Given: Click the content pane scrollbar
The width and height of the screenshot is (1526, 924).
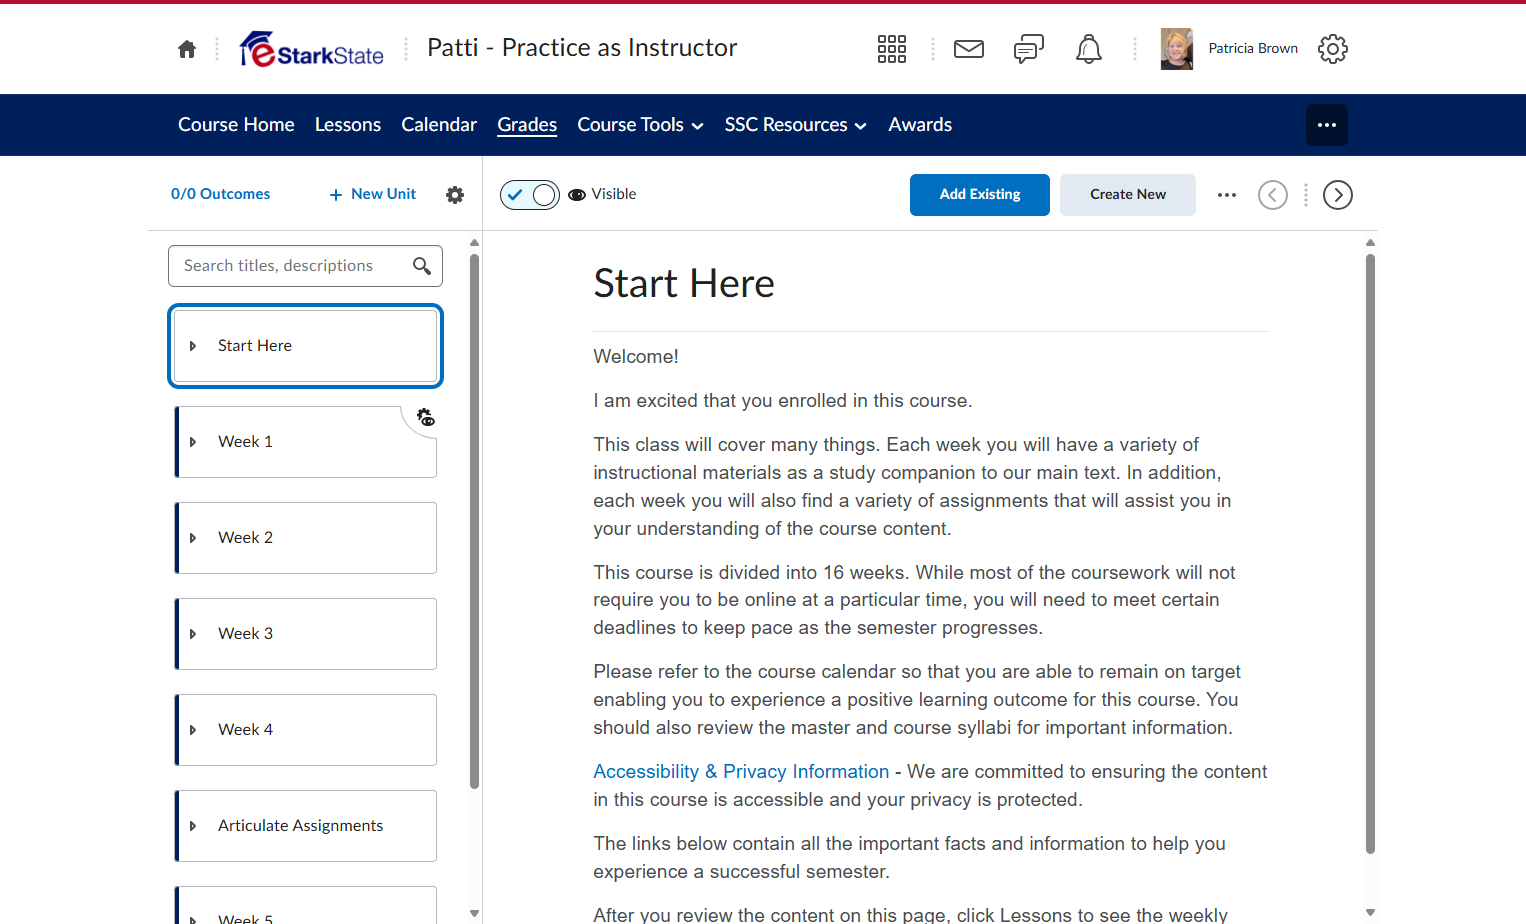Looking at the screenshot, I should click(x=1370, y=553).
